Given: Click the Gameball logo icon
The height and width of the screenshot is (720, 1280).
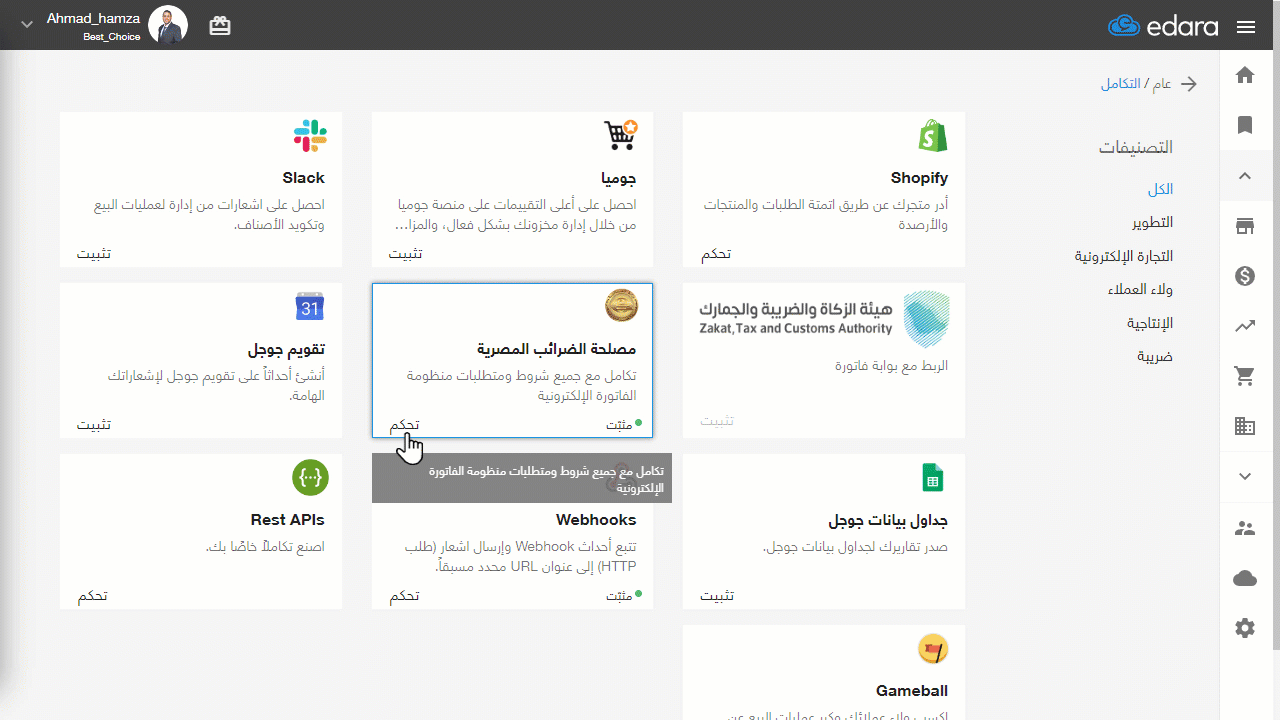Looking at the screenshot, I should [933, 649].
